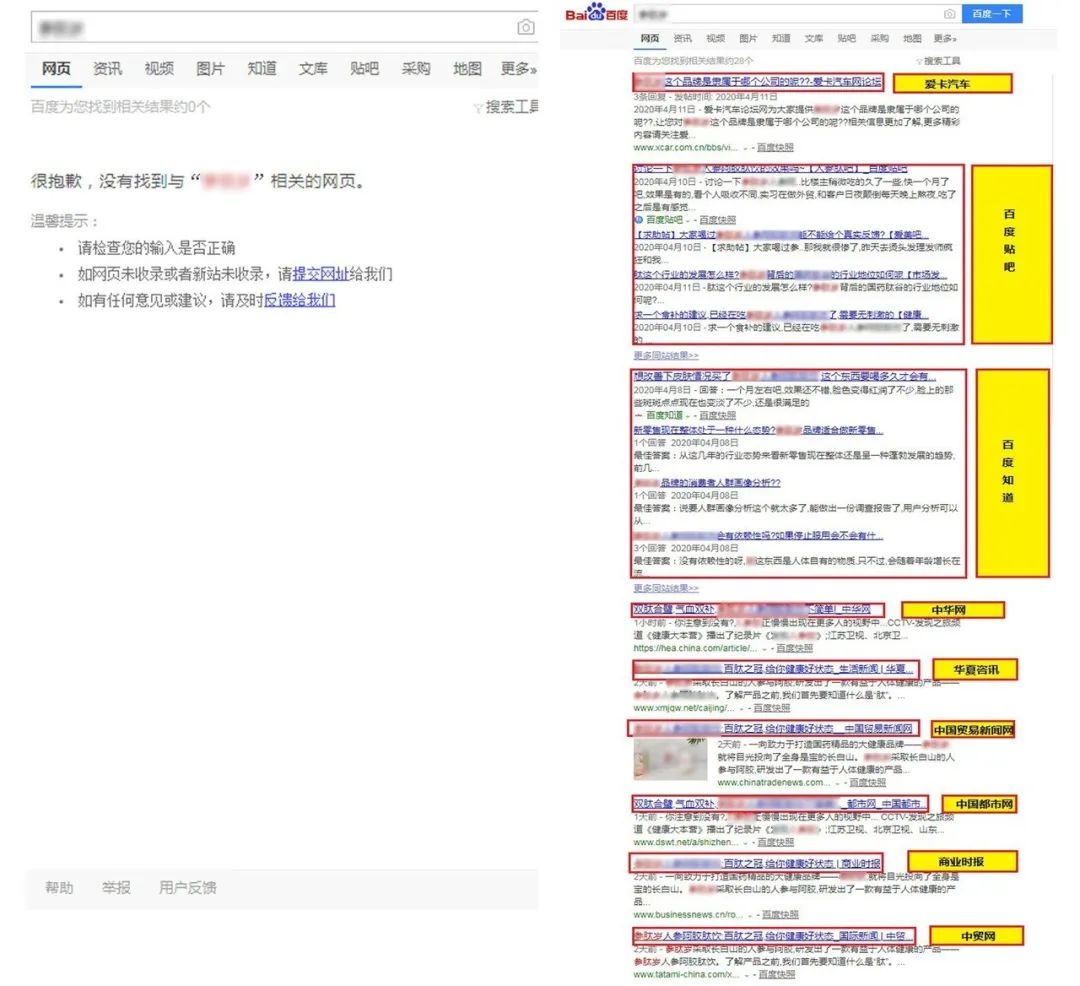Open the 求一个食补的建议 result link
The width and height of the screenshot is (1080, 986).
pos(781,315)
